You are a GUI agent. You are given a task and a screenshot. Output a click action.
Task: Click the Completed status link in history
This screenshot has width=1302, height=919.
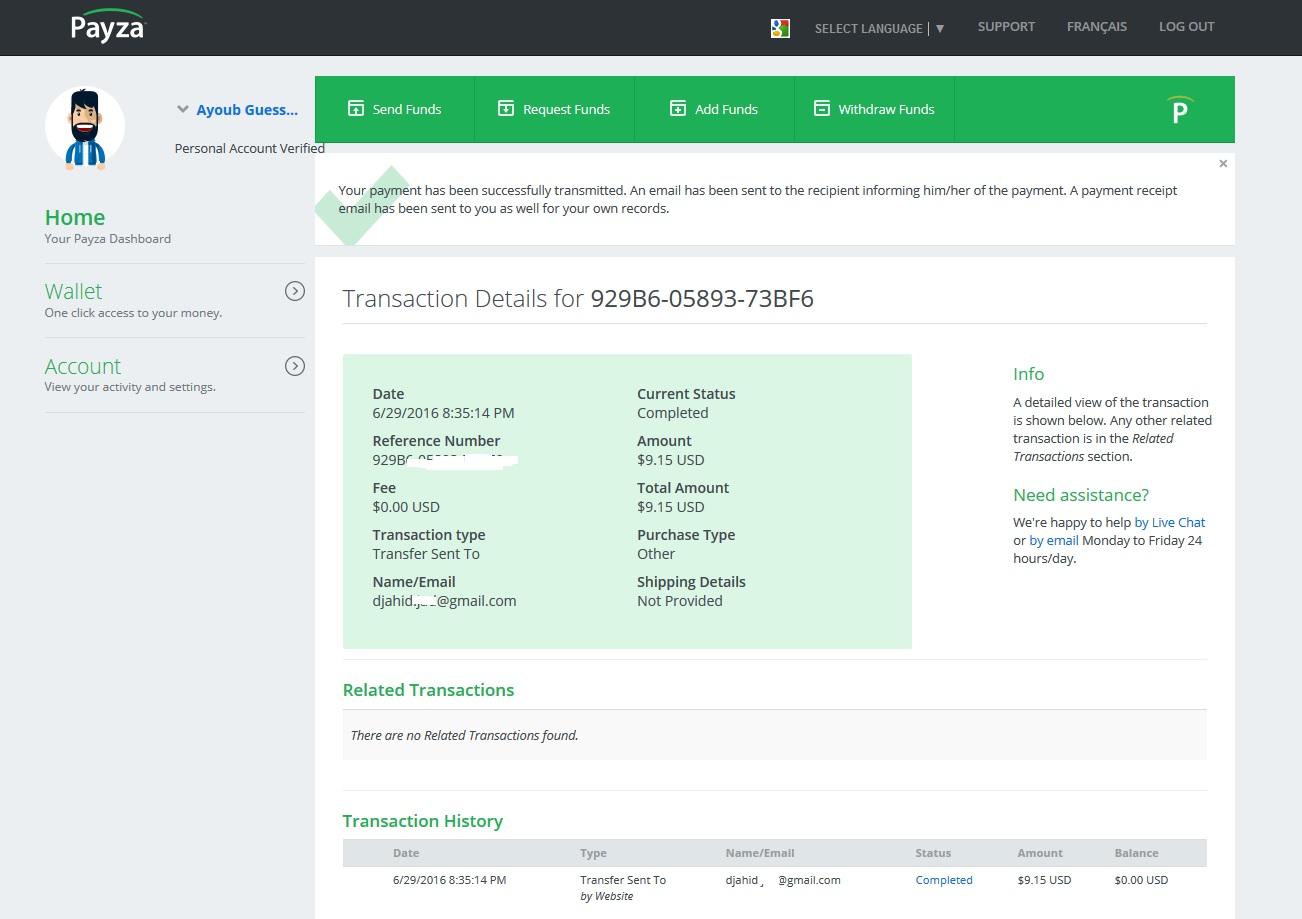944,880
